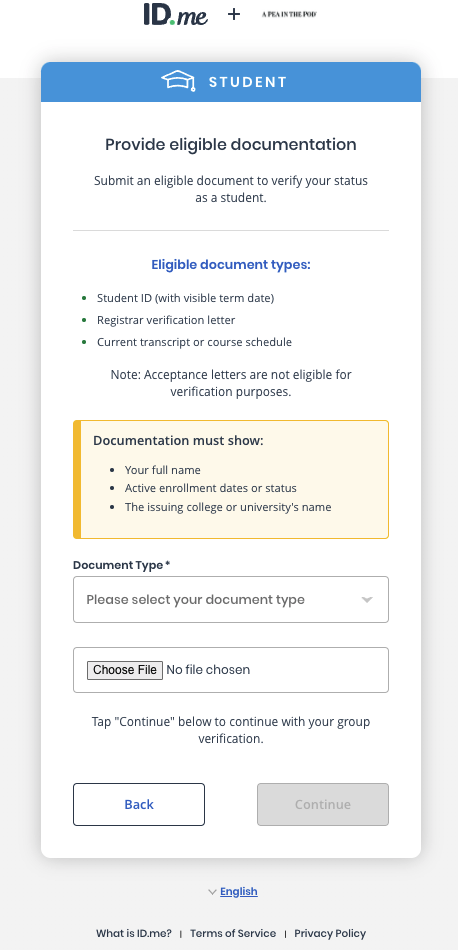The width and height of the screenshot is (458, 950).
Task: Click the plus sign between the logos
Action: click(234, 14)
